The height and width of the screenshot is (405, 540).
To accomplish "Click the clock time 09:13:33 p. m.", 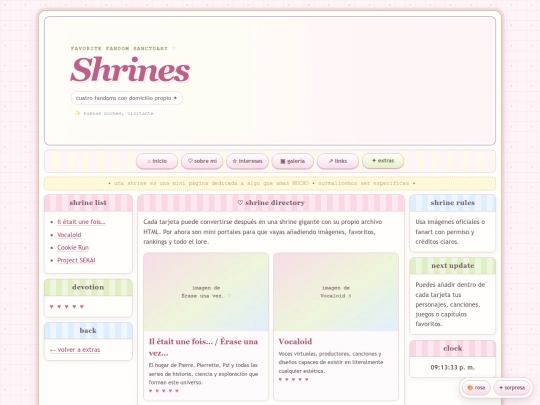I will tap(453, 367).
